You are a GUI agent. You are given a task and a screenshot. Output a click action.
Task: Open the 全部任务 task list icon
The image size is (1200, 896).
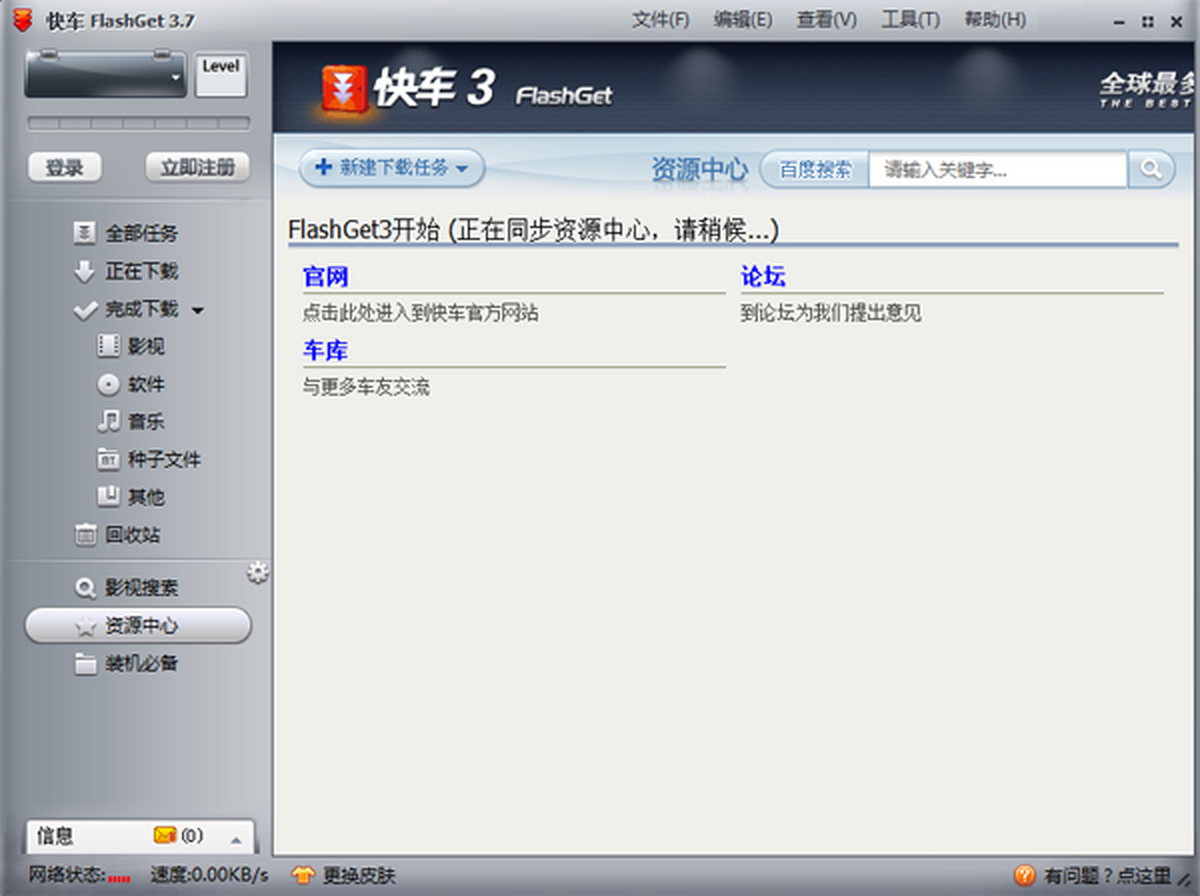coord(85,233)
